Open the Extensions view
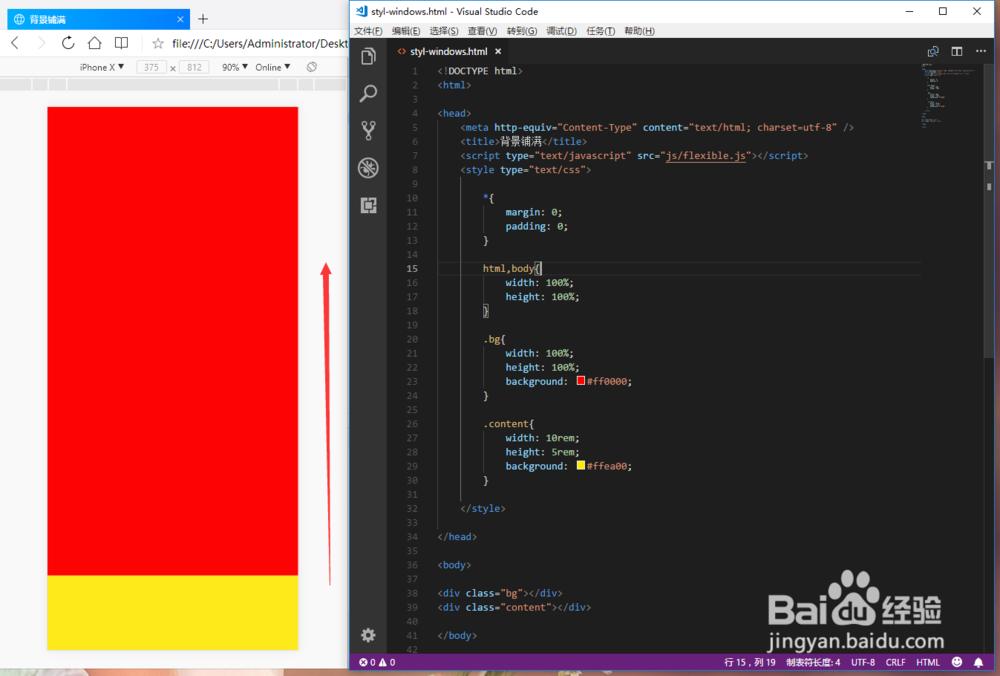Image resolution: width=1000 pixels, height=676 pixels. tap(368, 205)
